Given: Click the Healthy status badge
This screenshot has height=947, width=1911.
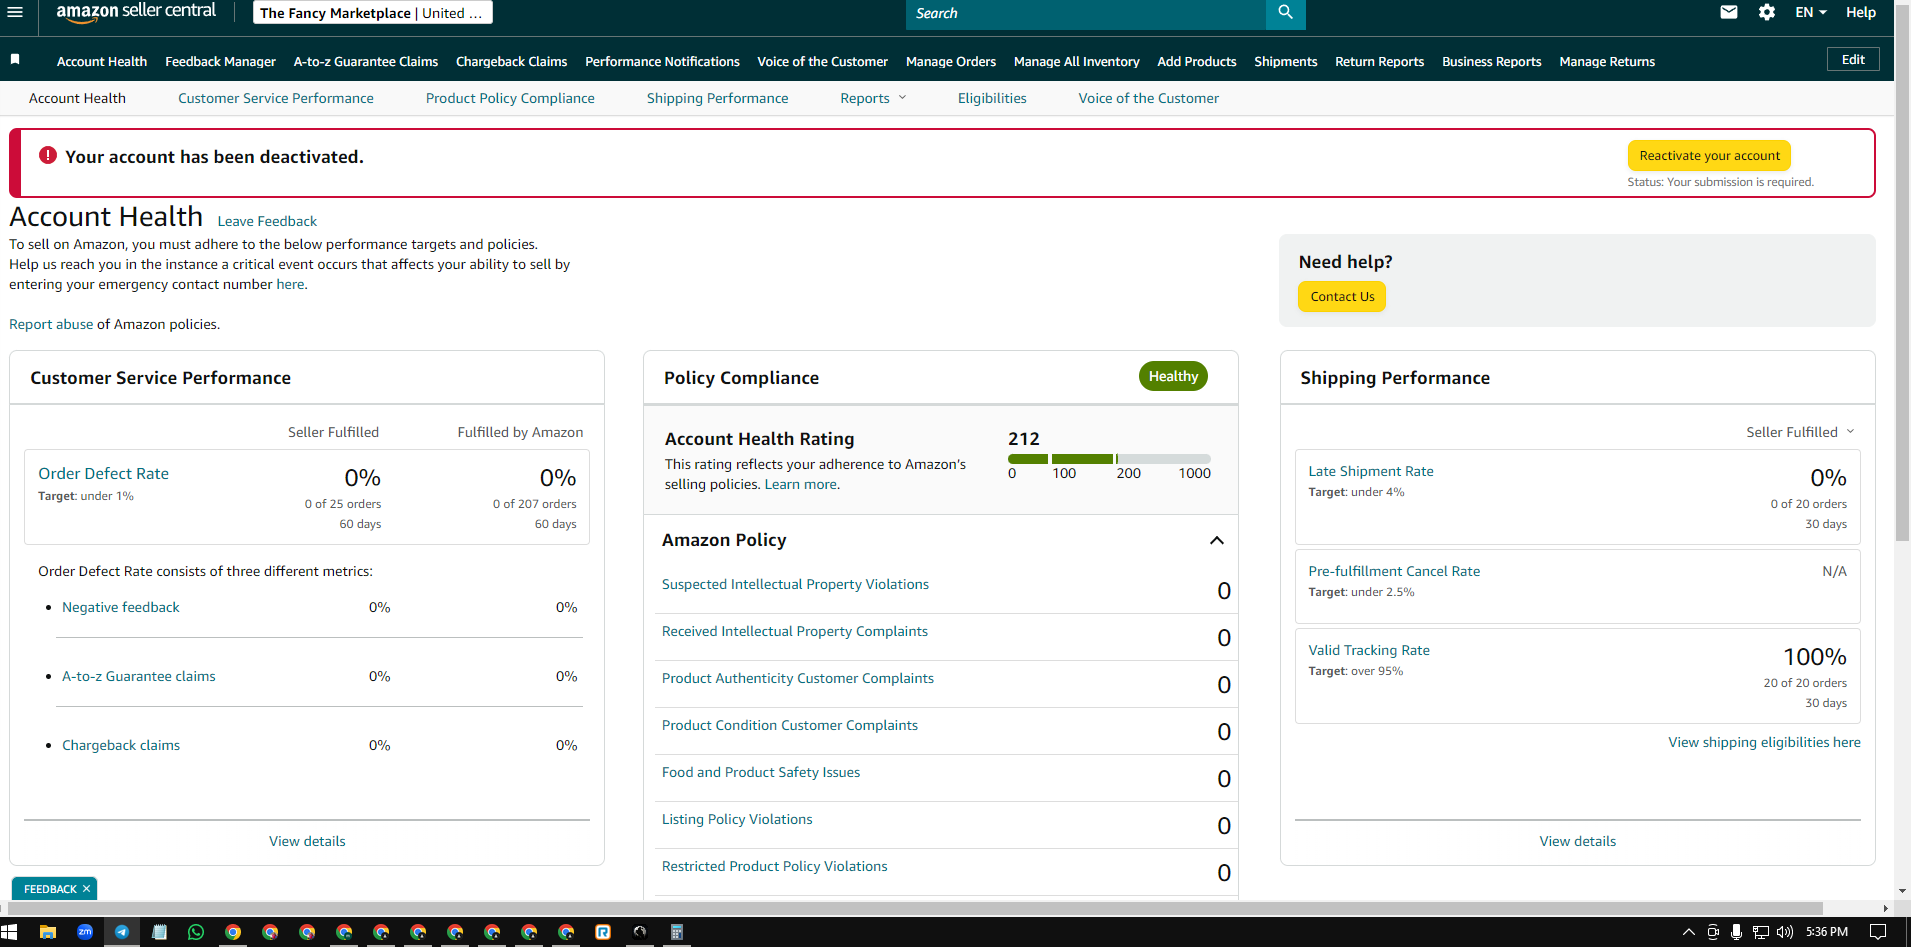Looking at the screenshot, I should [1173, 376].
